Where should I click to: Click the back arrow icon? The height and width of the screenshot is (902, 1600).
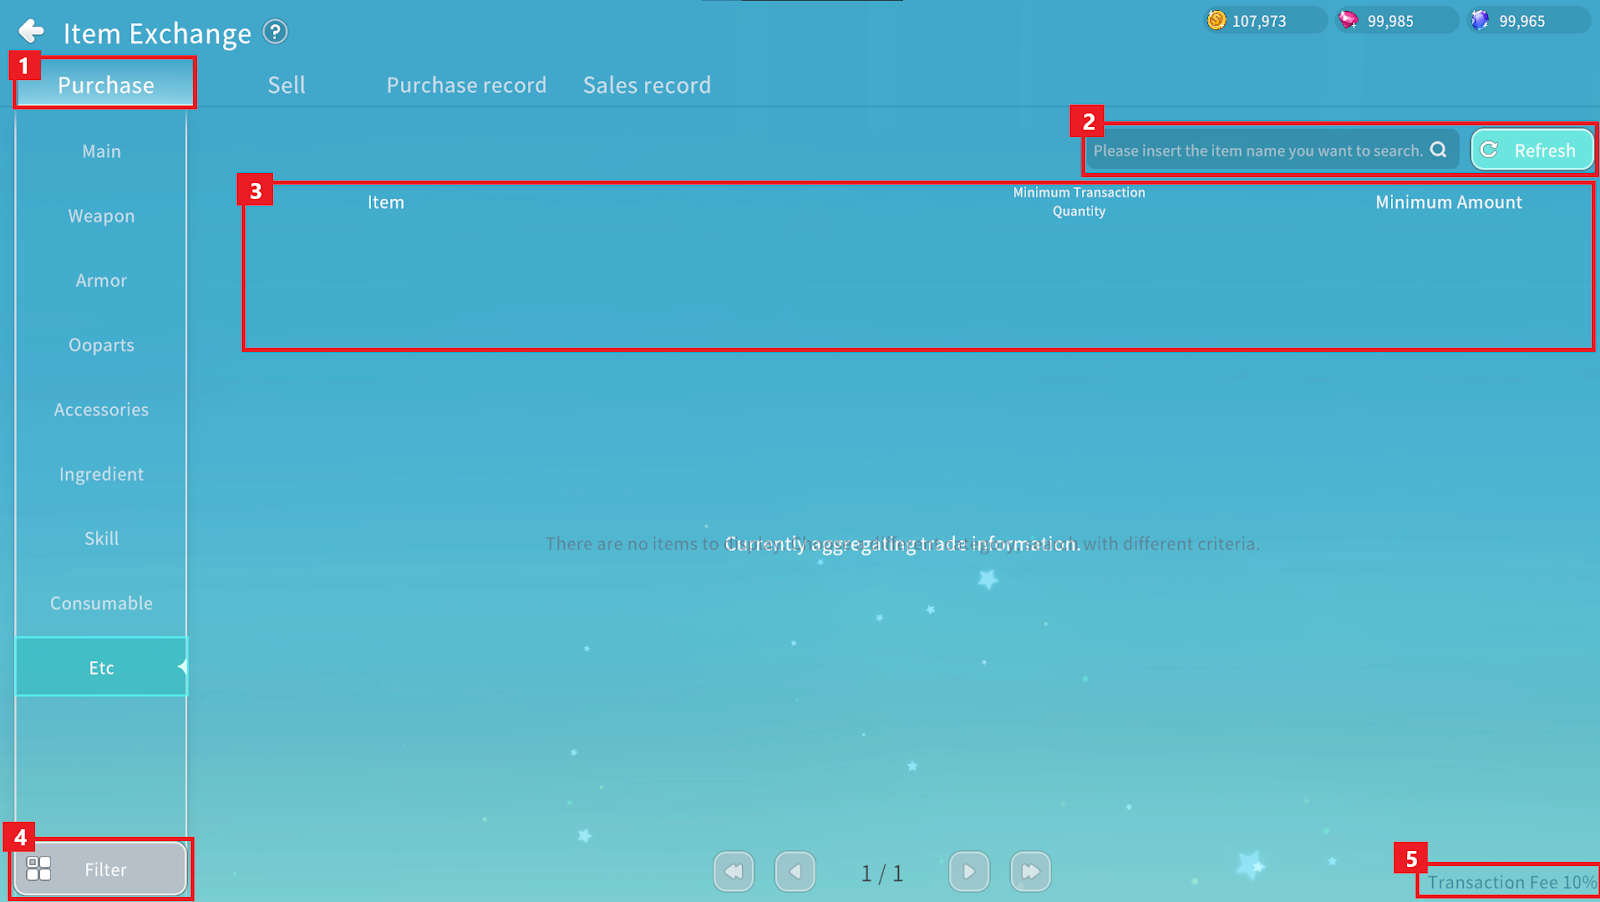[32, 32]
